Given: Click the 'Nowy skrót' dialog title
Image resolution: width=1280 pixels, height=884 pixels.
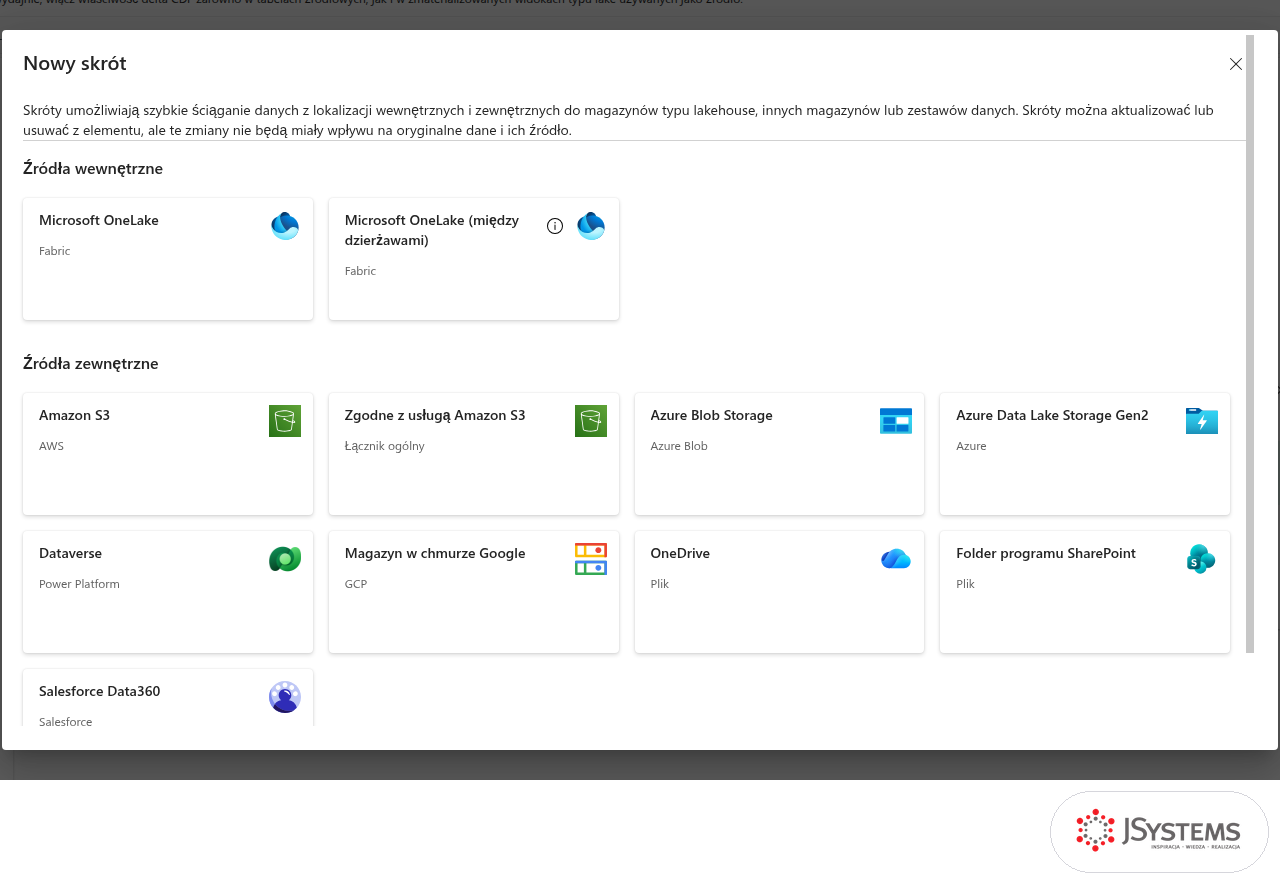Looking at the screenshot, I should click(75, 64).
